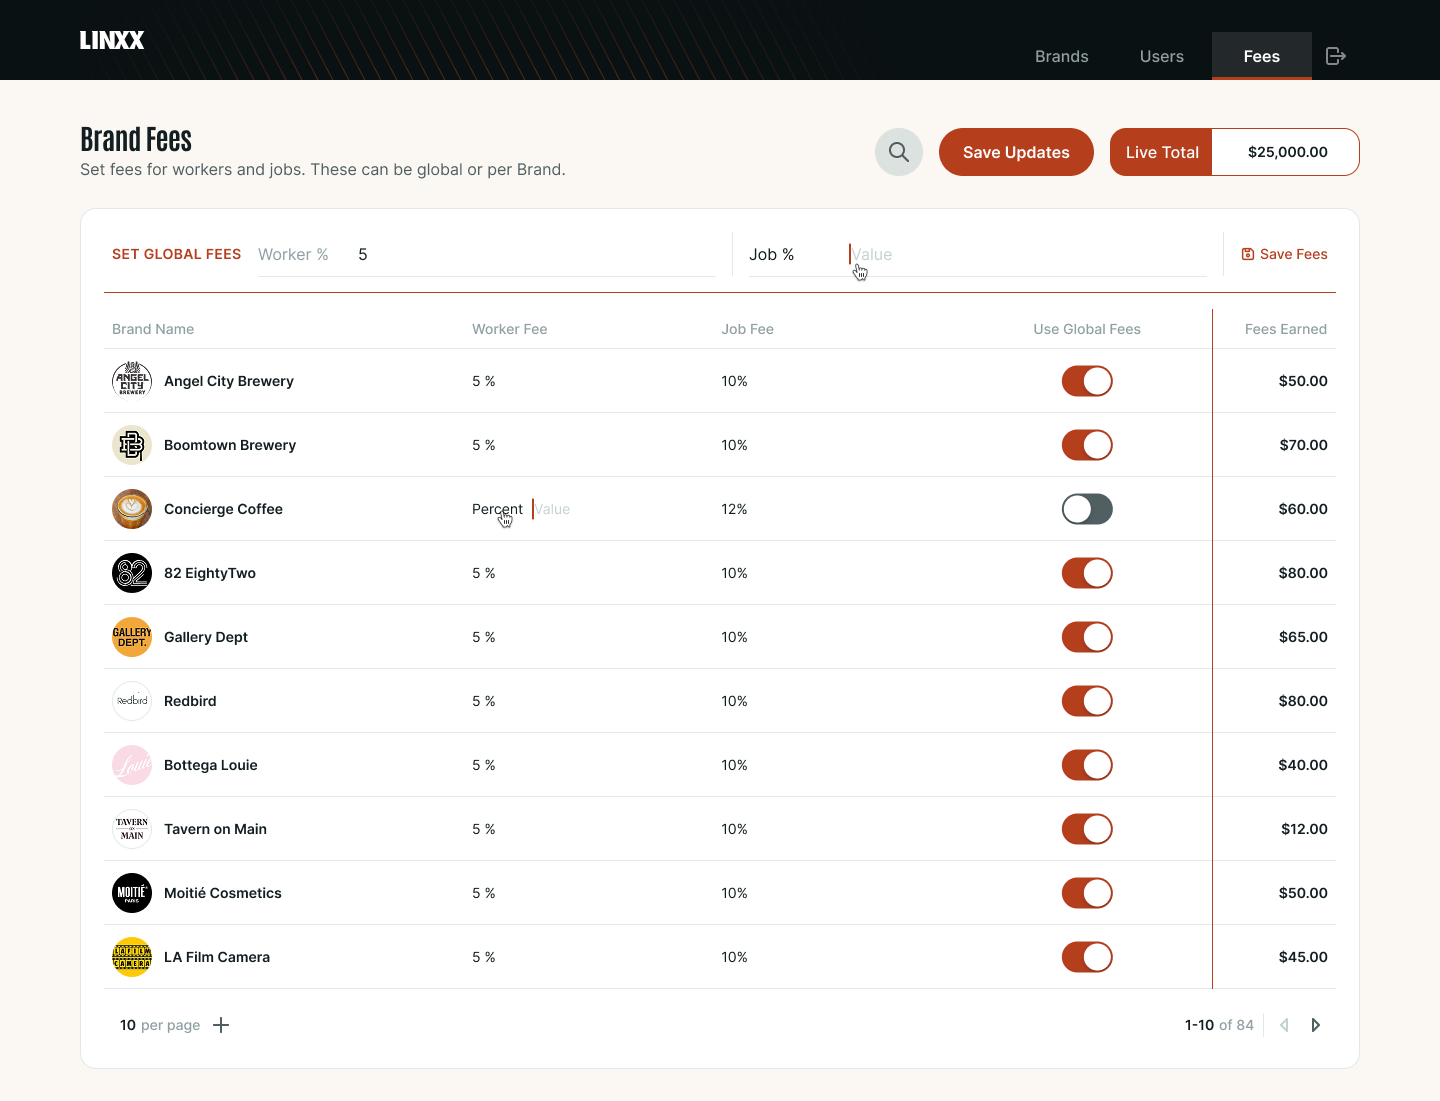
Task: Switch to the Brands tab
Action: [x=1061, y=56]
